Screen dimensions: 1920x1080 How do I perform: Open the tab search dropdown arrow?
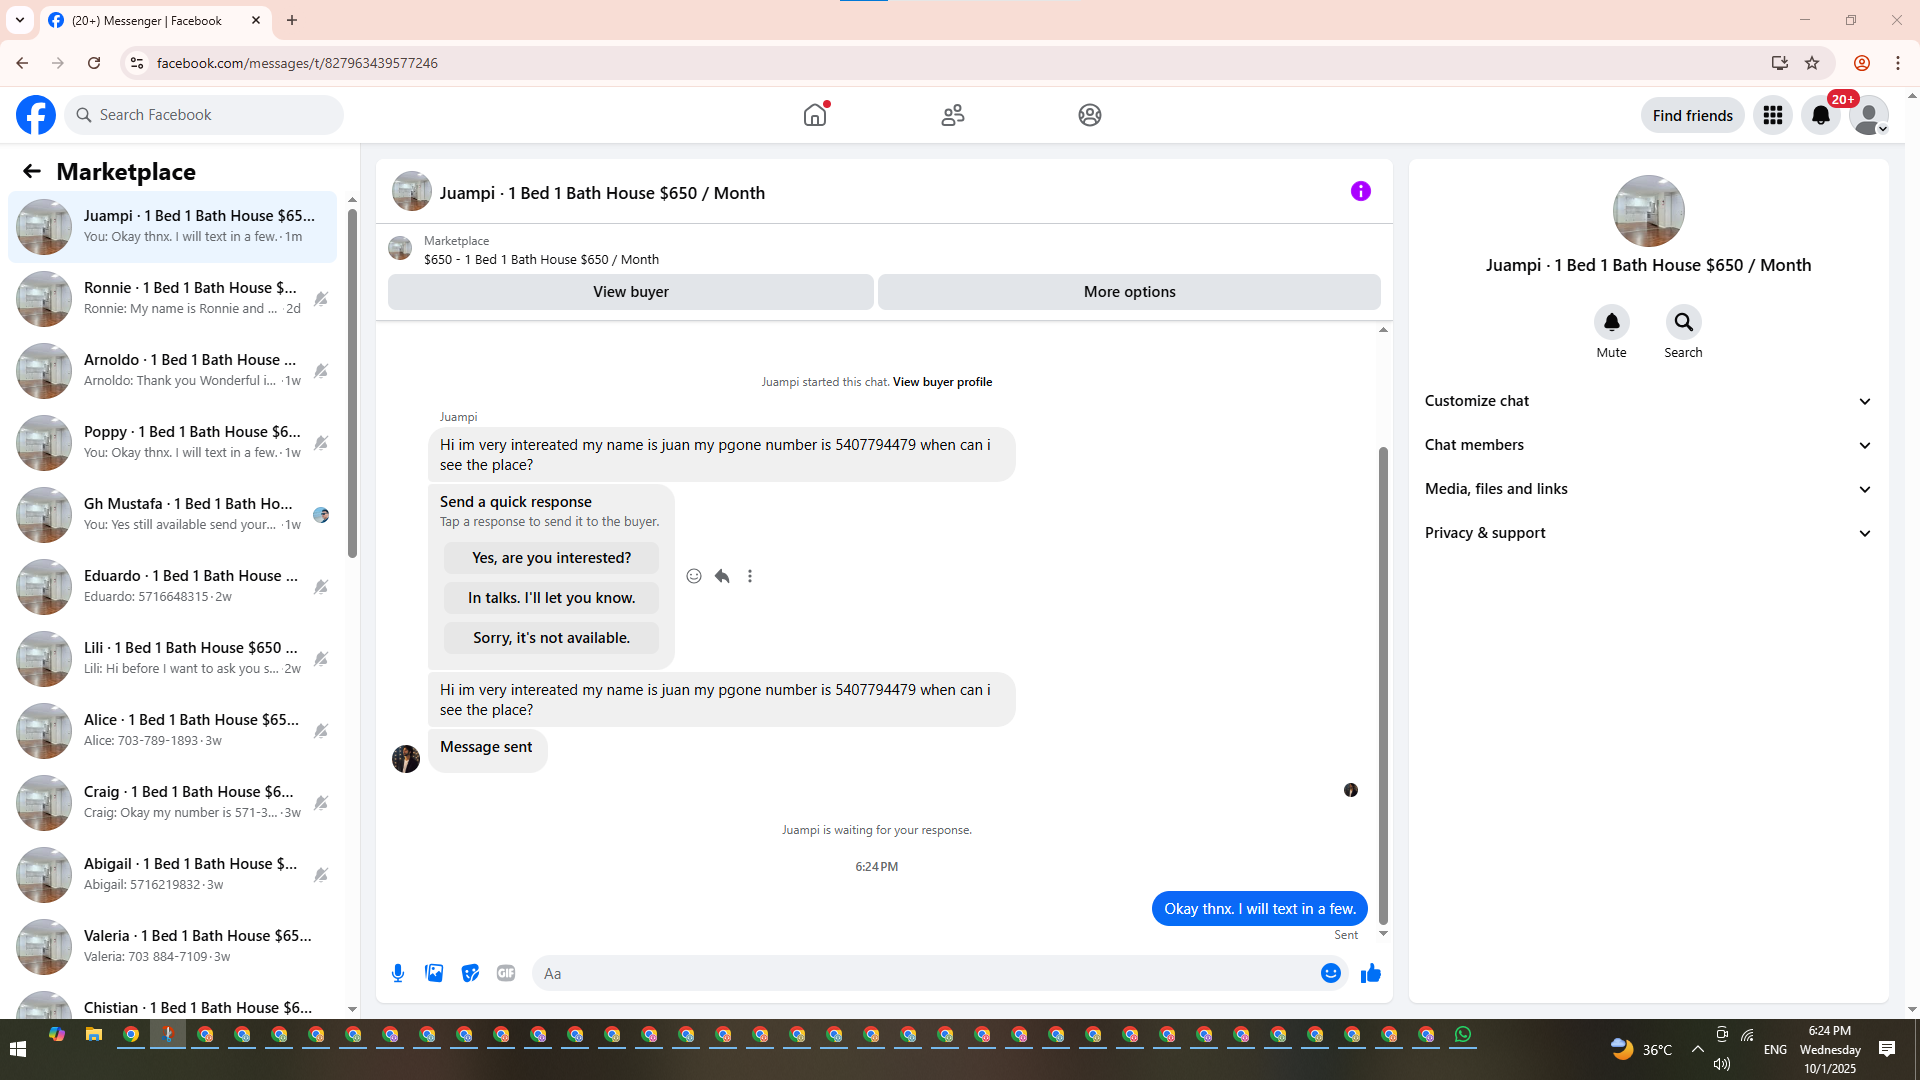pyautogui.click(x=20, y=20)
